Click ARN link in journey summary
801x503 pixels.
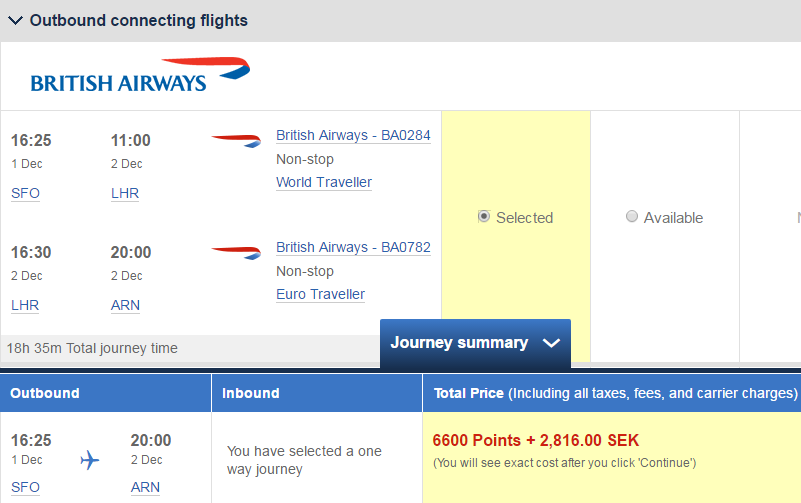145,487
